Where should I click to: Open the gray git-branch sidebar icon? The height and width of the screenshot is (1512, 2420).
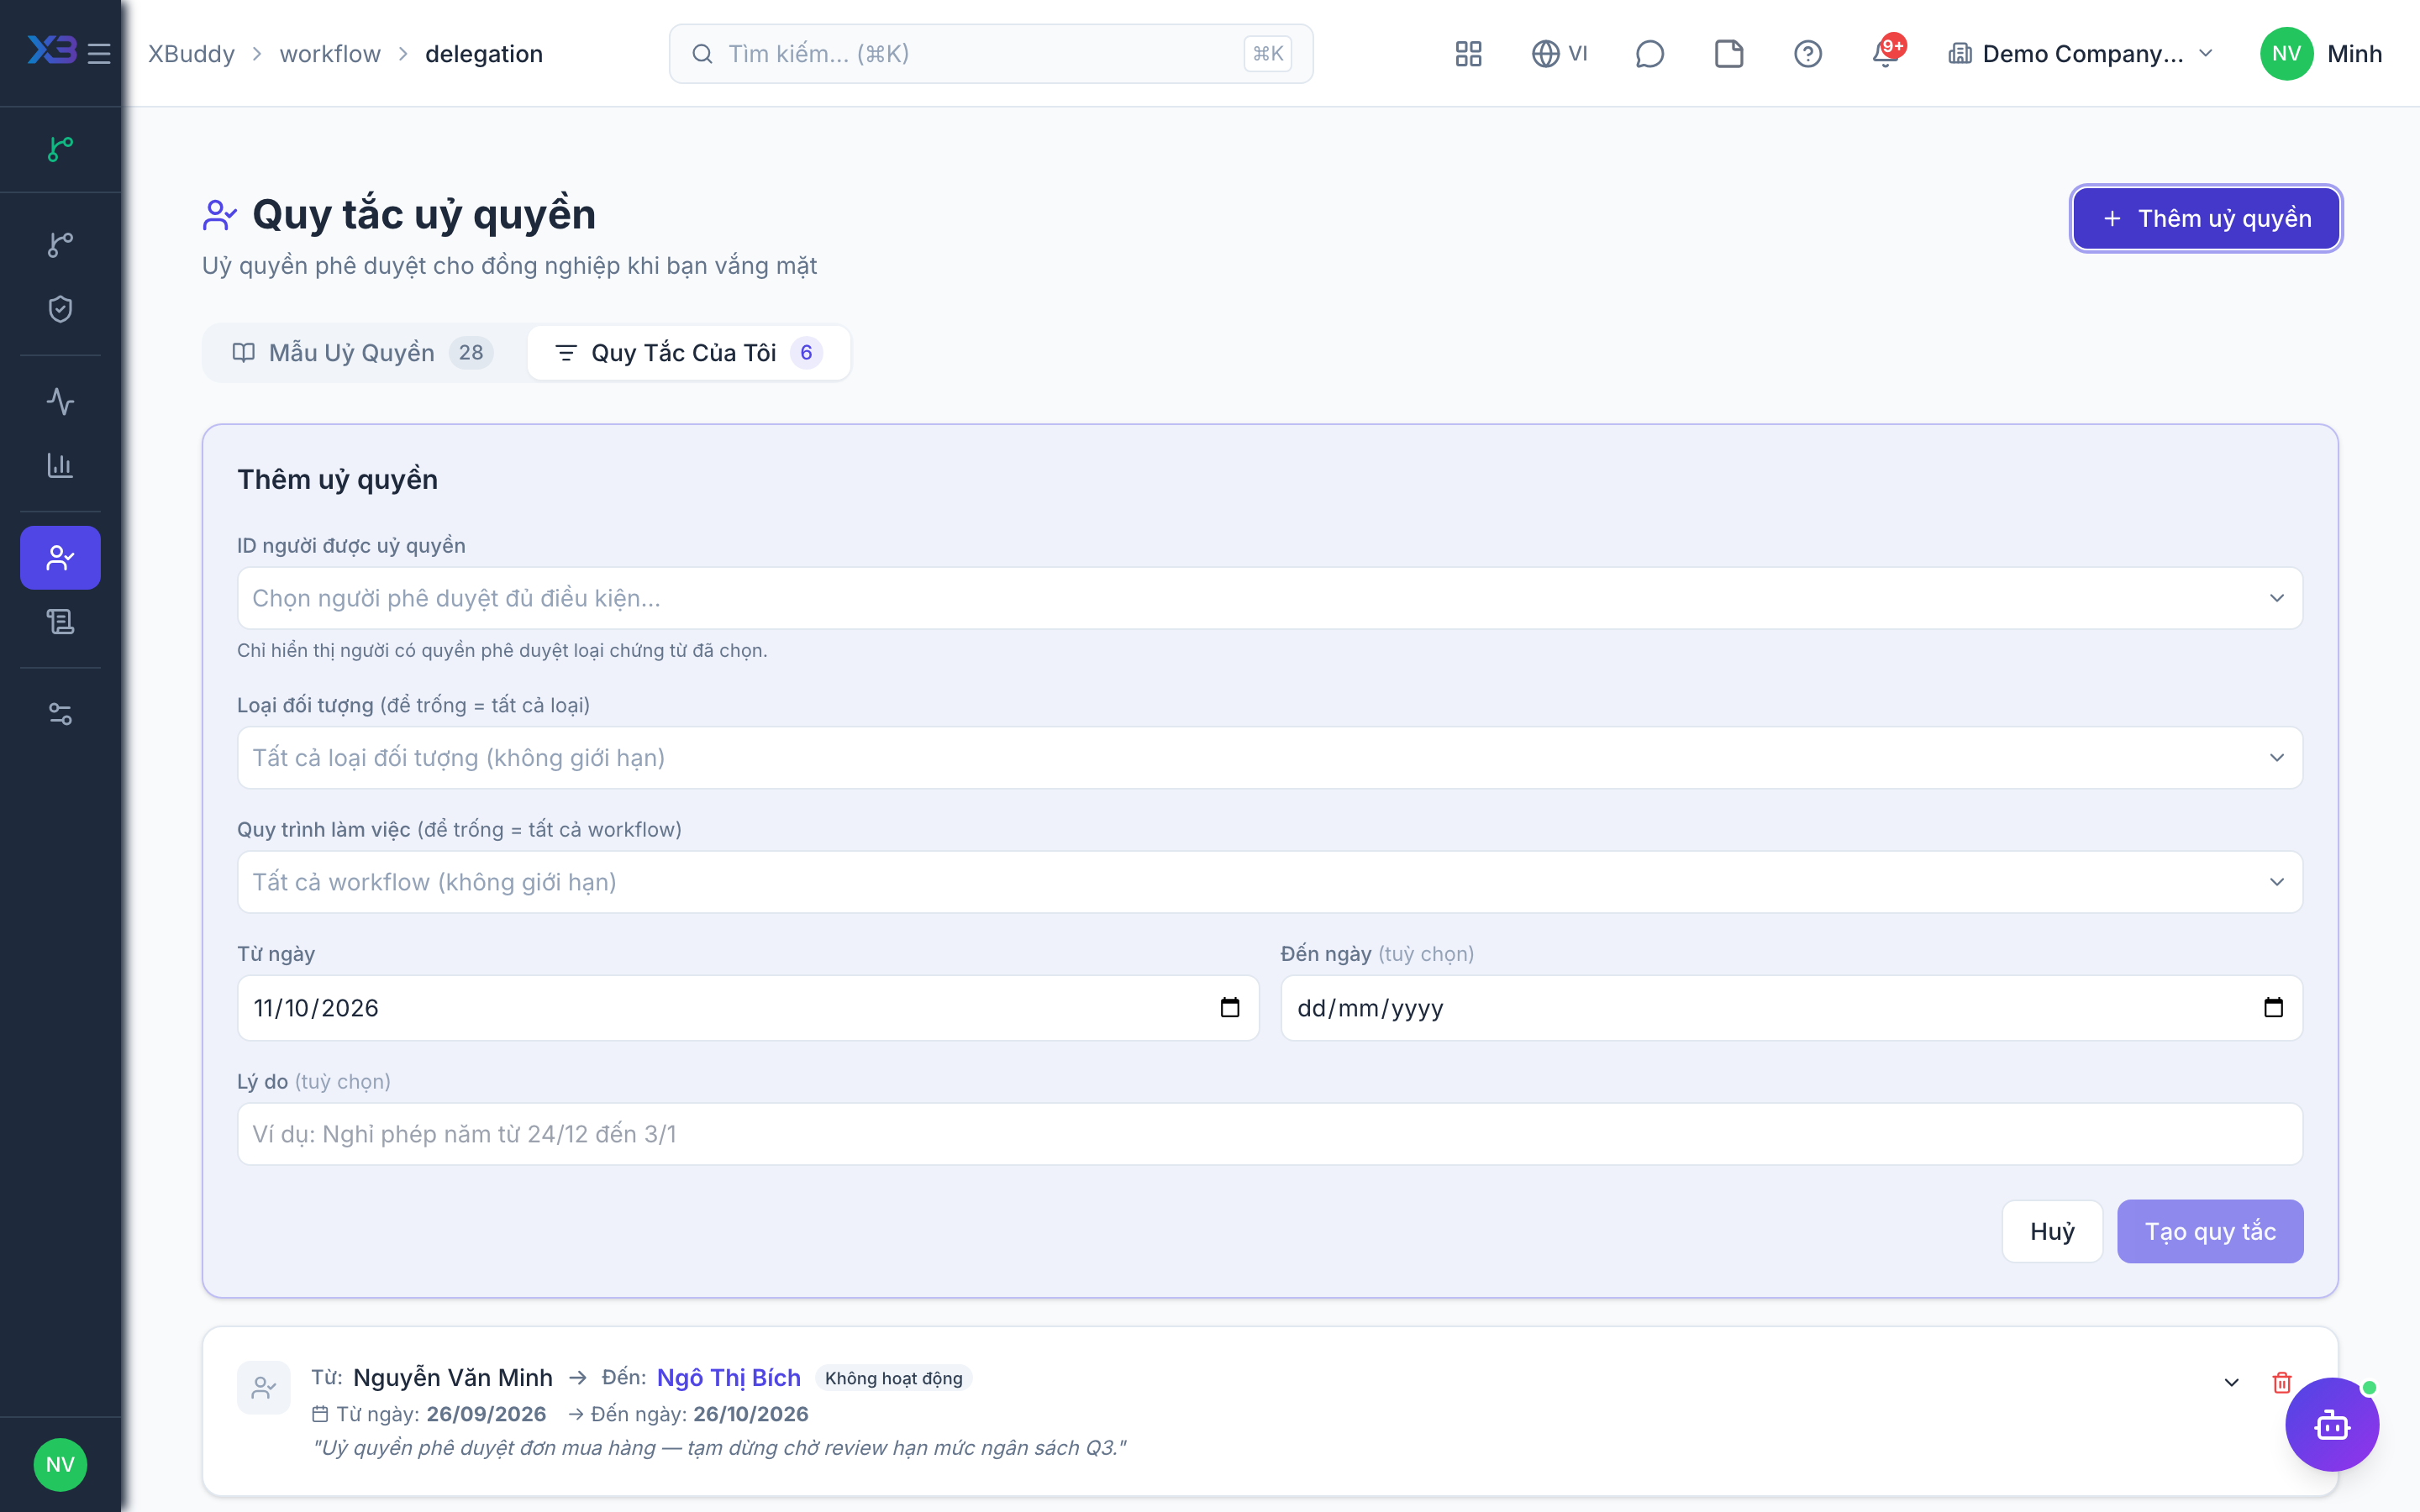(60, 245)
